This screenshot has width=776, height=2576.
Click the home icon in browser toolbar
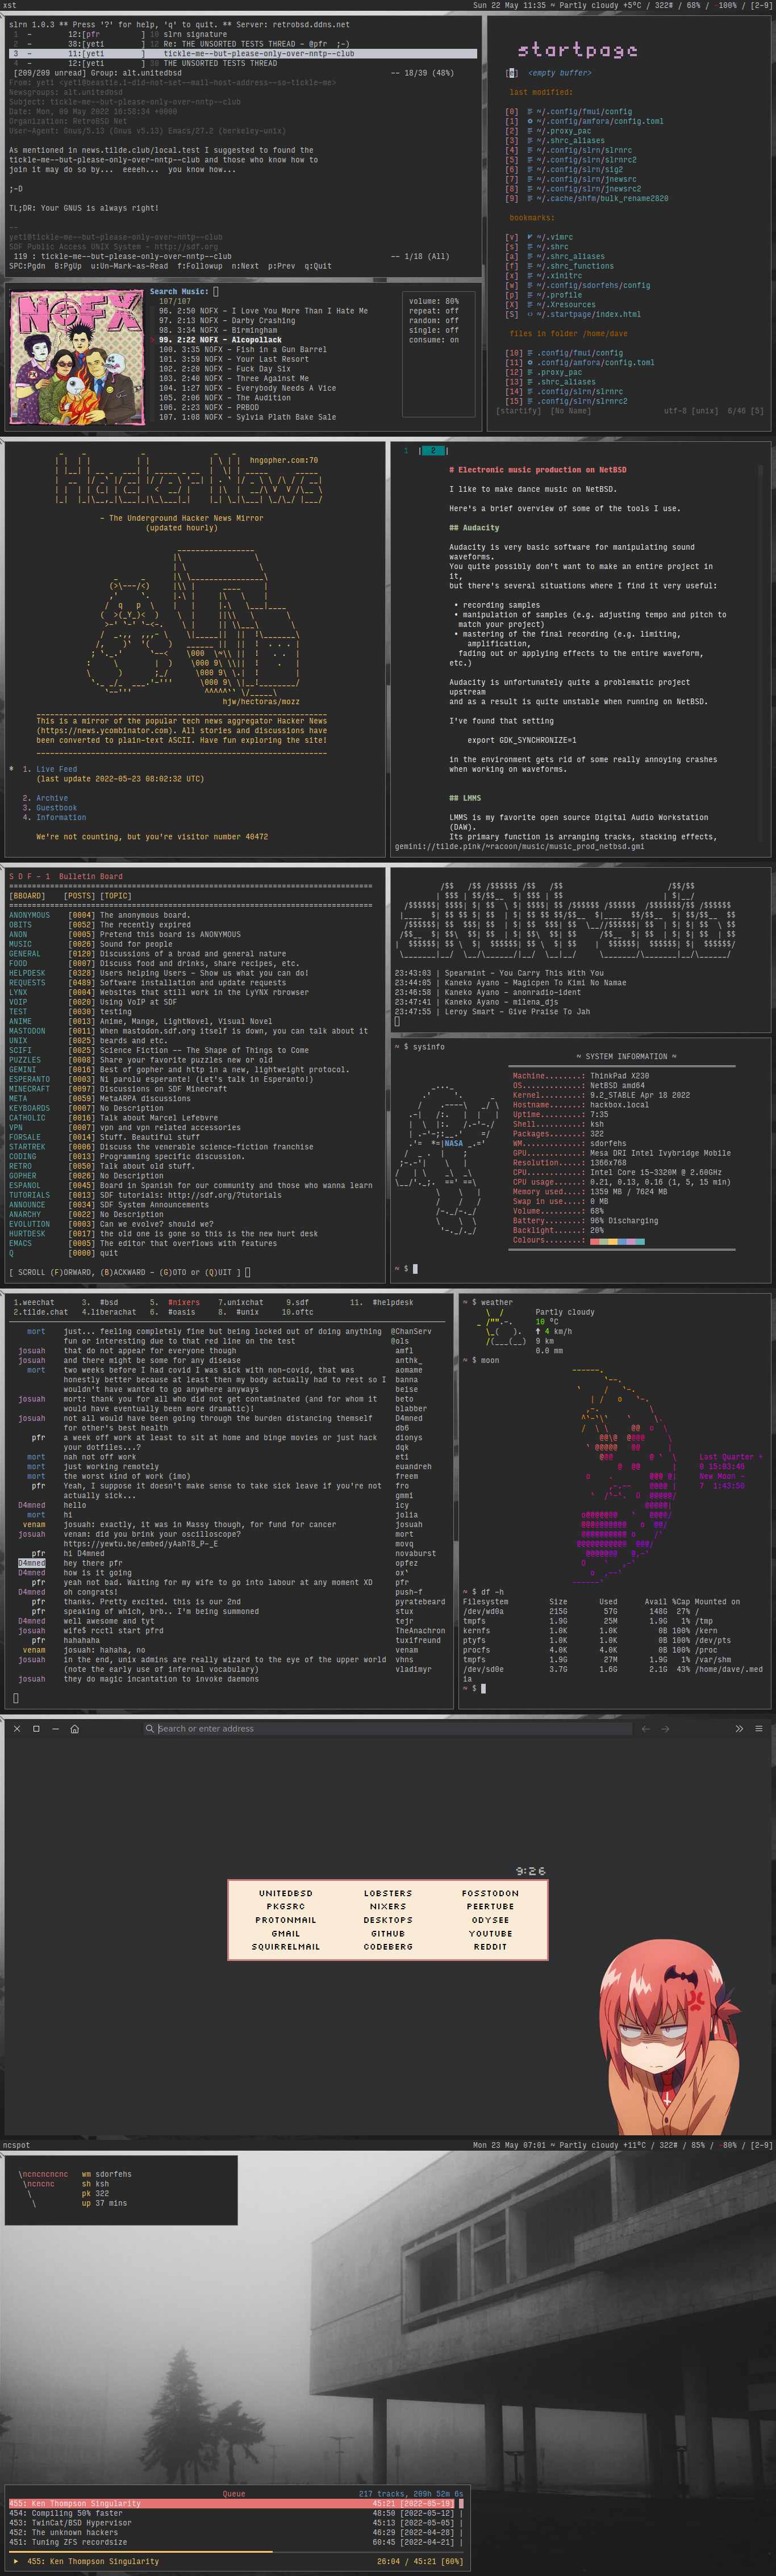coord(74,1728)
